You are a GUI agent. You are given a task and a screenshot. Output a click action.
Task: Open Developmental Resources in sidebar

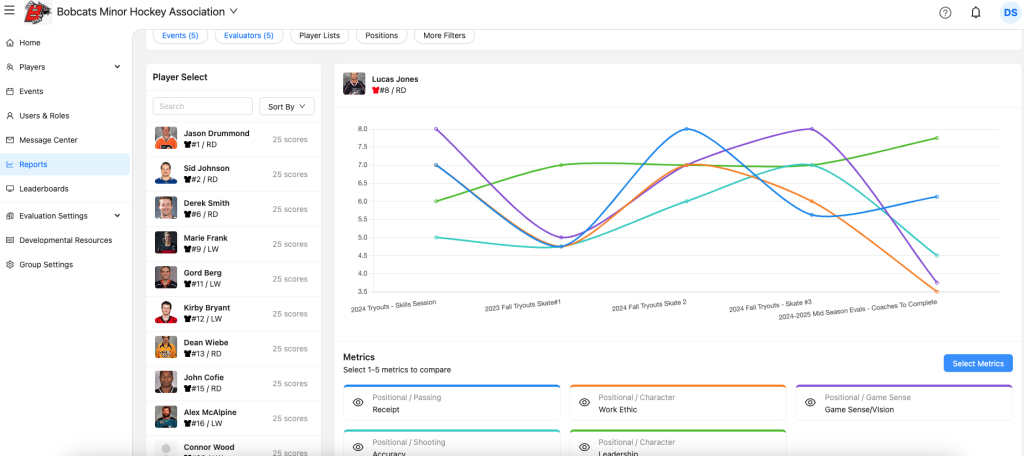point(65,240)
